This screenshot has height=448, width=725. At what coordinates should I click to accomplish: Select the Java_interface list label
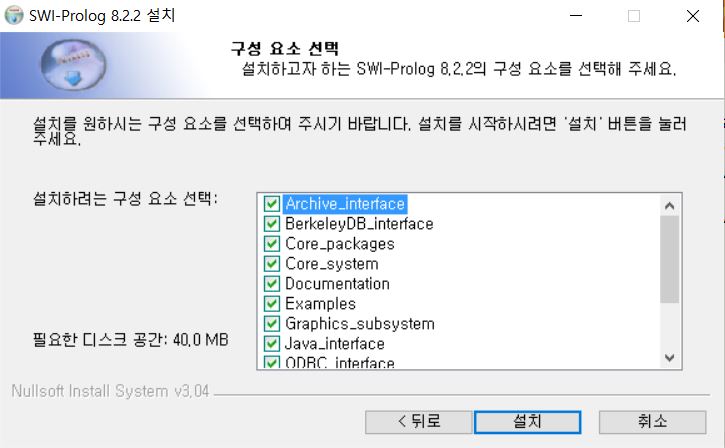point(335,344)
